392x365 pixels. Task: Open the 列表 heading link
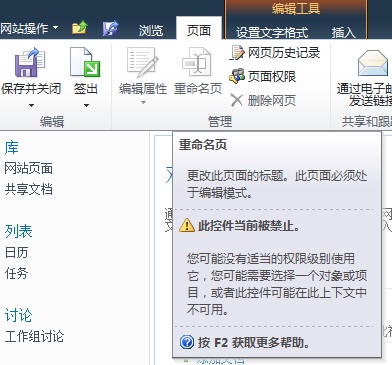(18, 231)
